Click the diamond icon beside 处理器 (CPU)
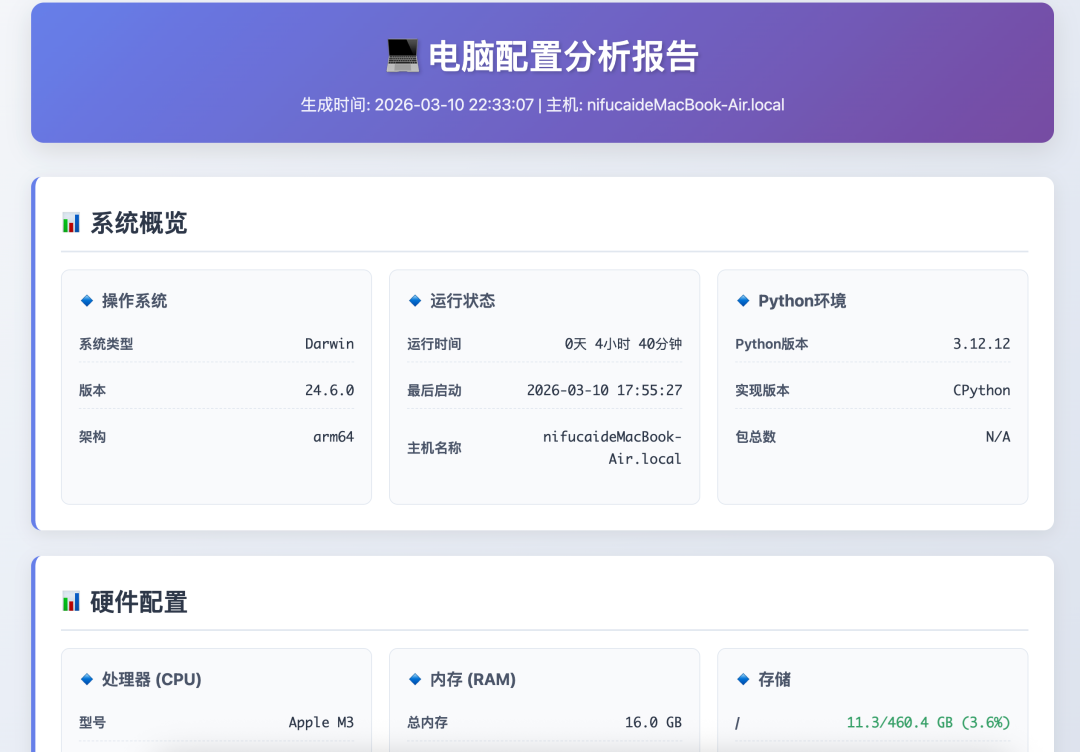The image size is (1080, 752). [86, 679]
